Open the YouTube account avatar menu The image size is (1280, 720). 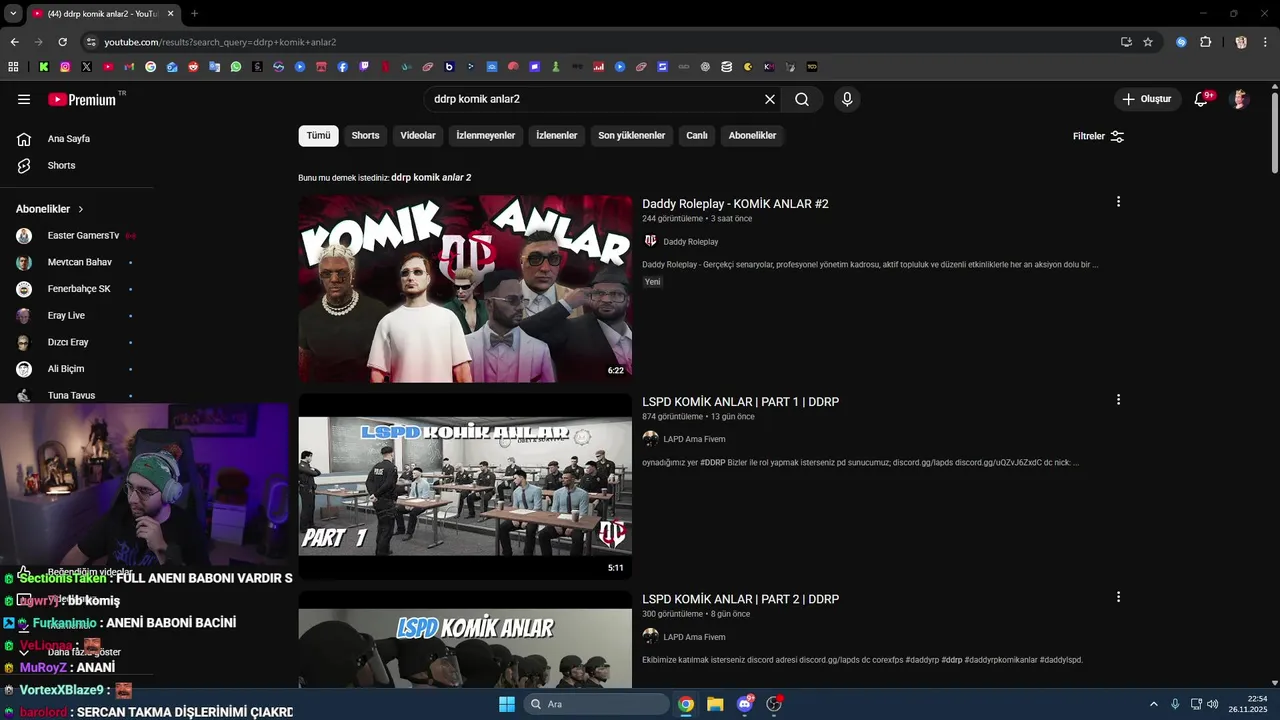click(1240, 99)
